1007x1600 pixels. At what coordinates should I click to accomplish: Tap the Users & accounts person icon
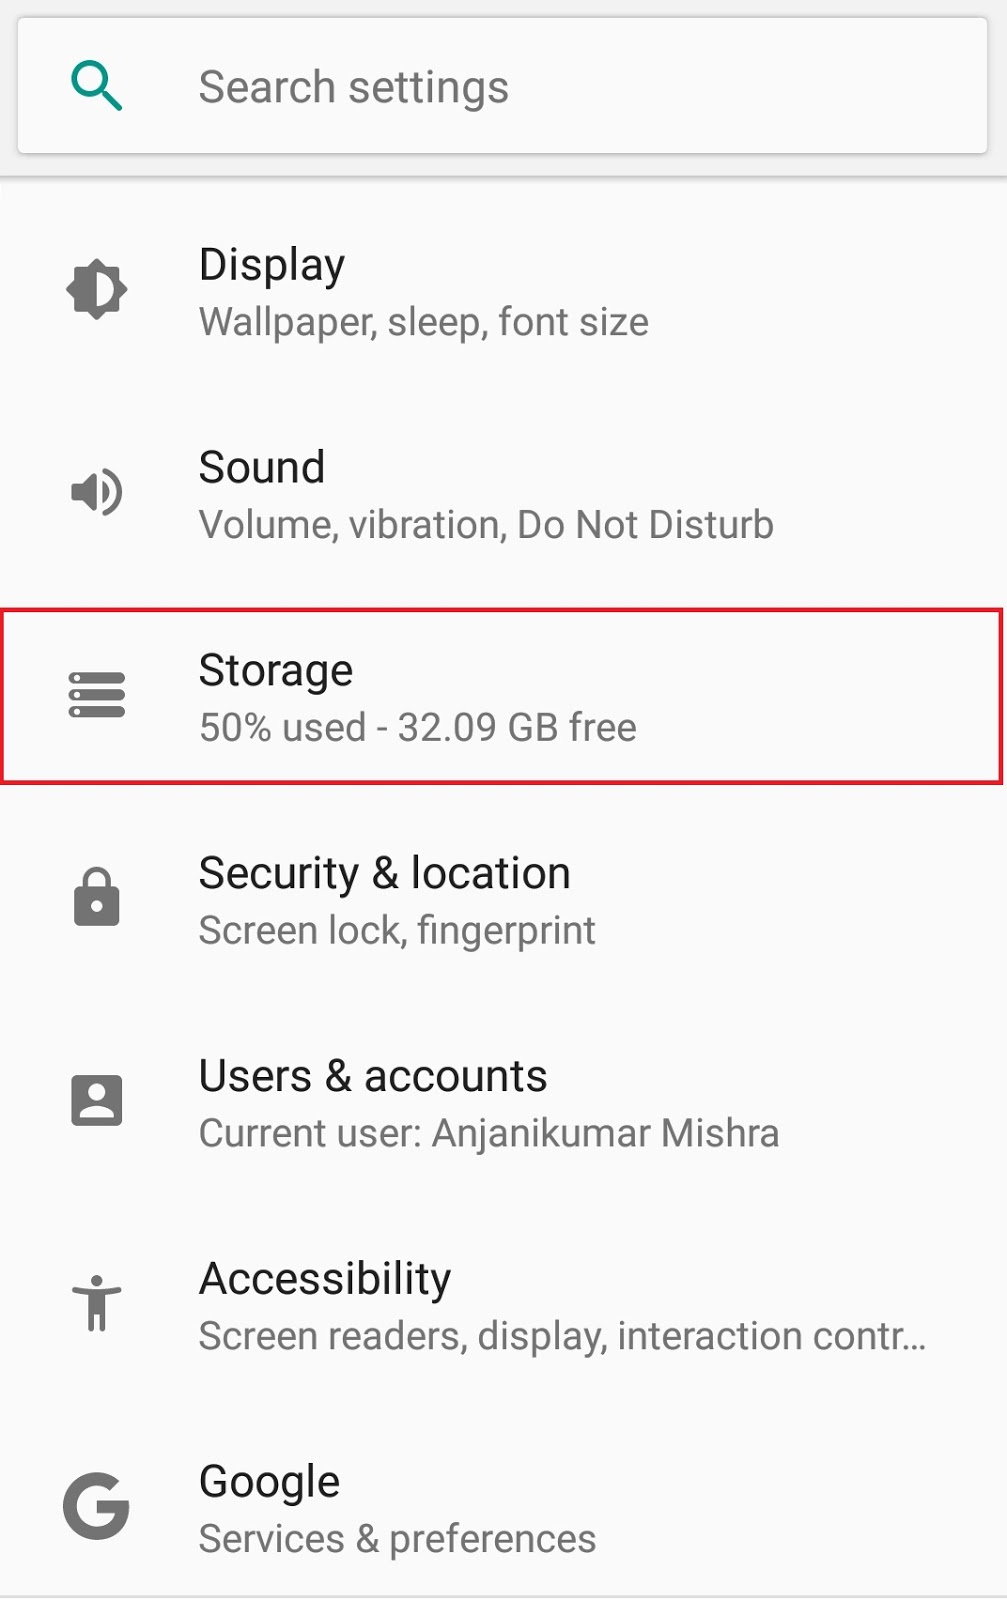[x=97, y=1100]
